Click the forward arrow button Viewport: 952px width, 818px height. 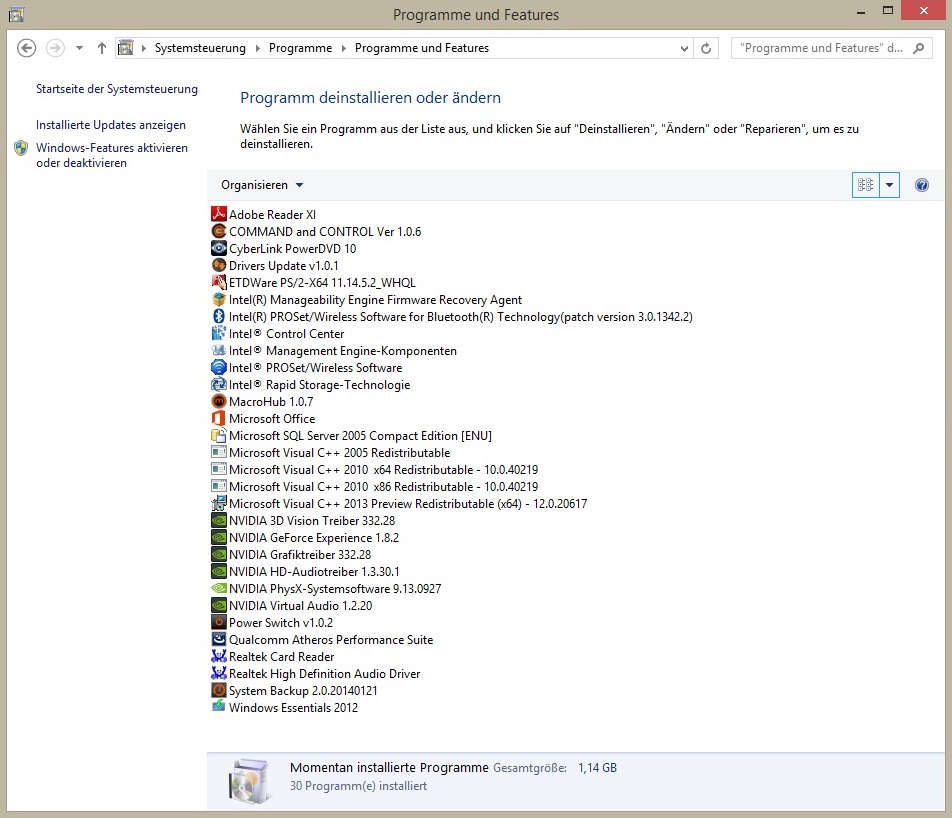pos(55,47)
